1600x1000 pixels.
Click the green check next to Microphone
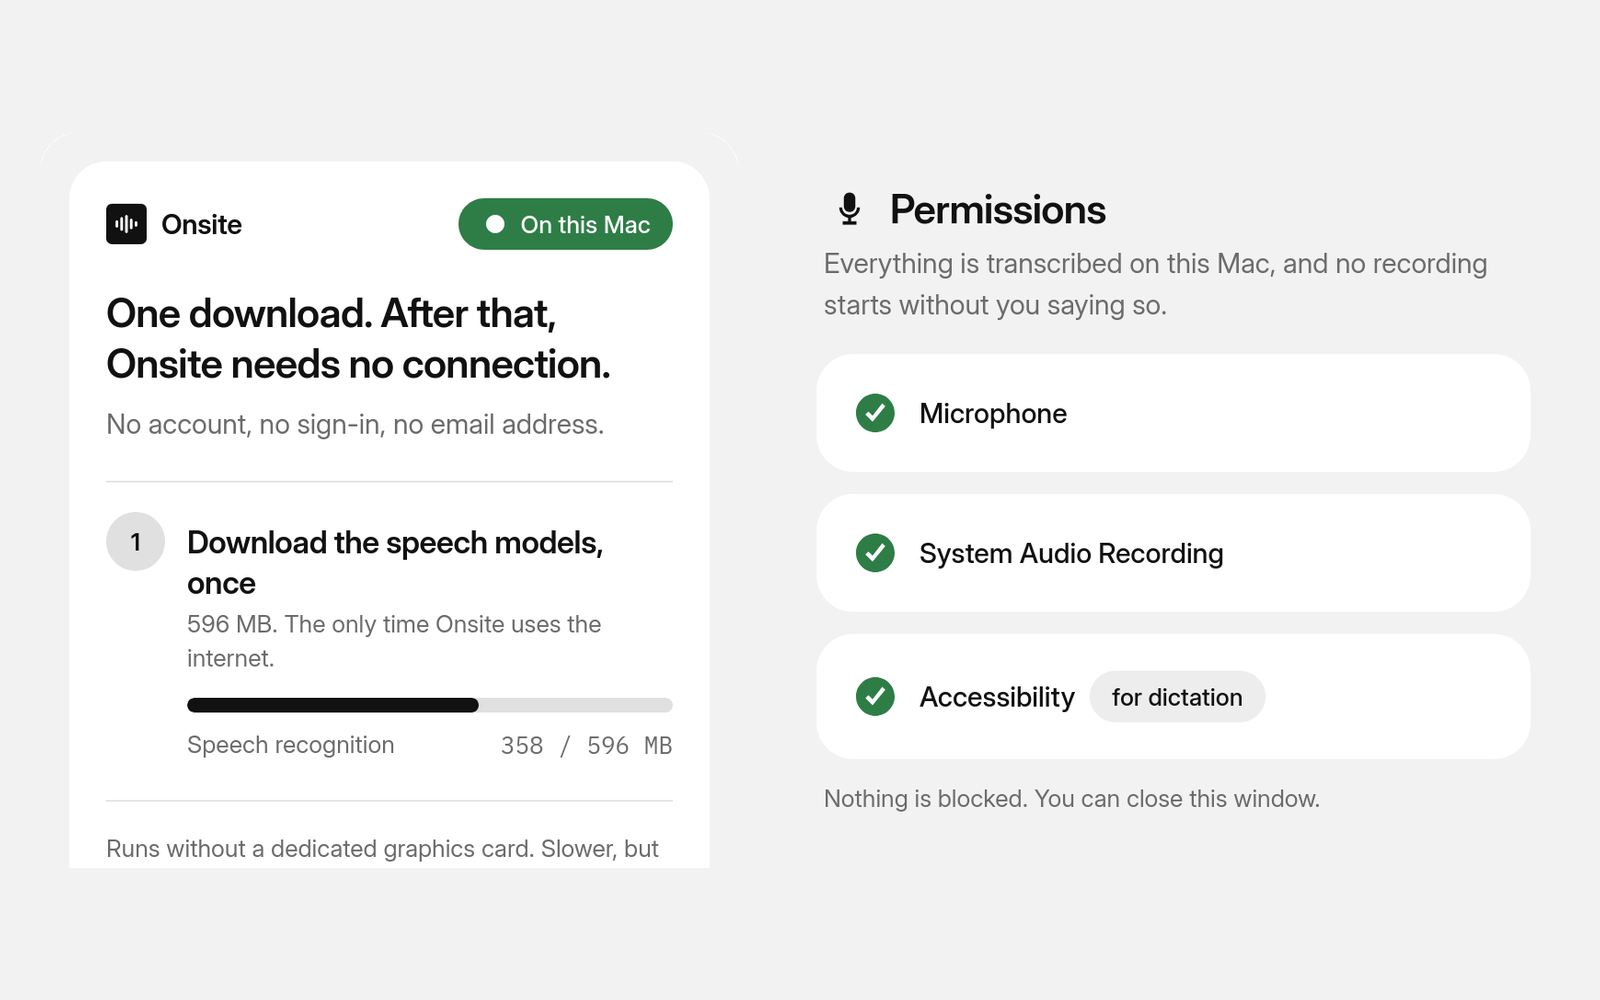[x=875, y=413]
